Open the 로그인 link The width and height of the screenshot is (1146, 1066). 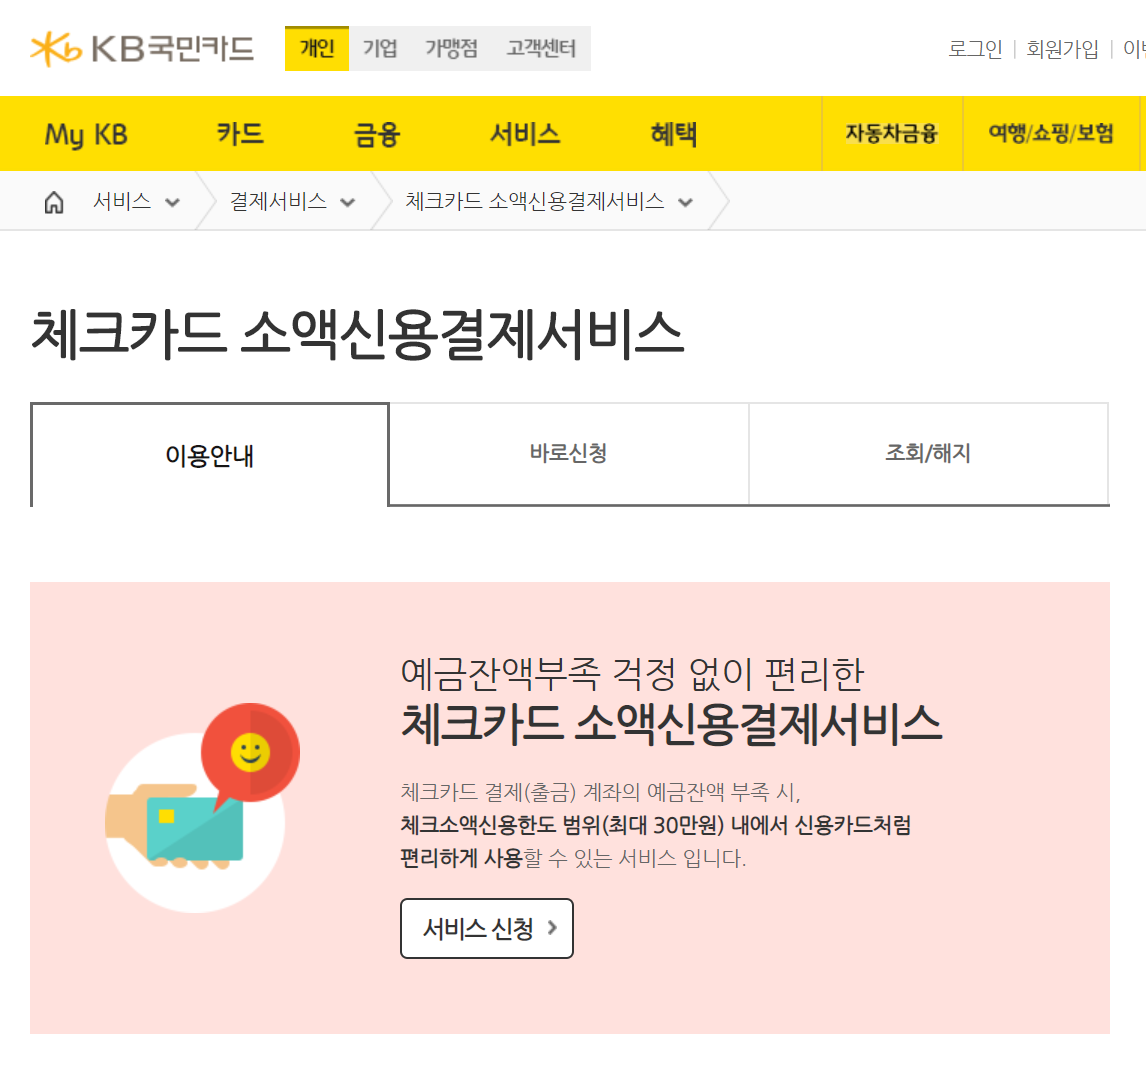point(975,49)
